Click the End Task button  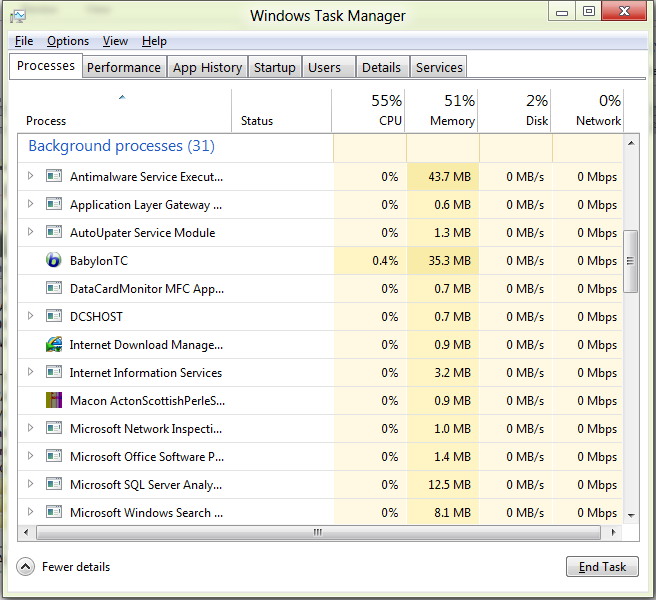coord(602,567)
